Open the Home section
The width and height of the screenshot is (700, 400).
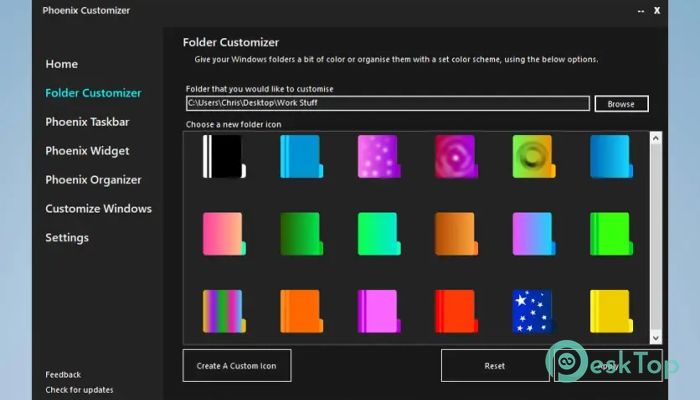pyautogui.click(x=62, y=64)
